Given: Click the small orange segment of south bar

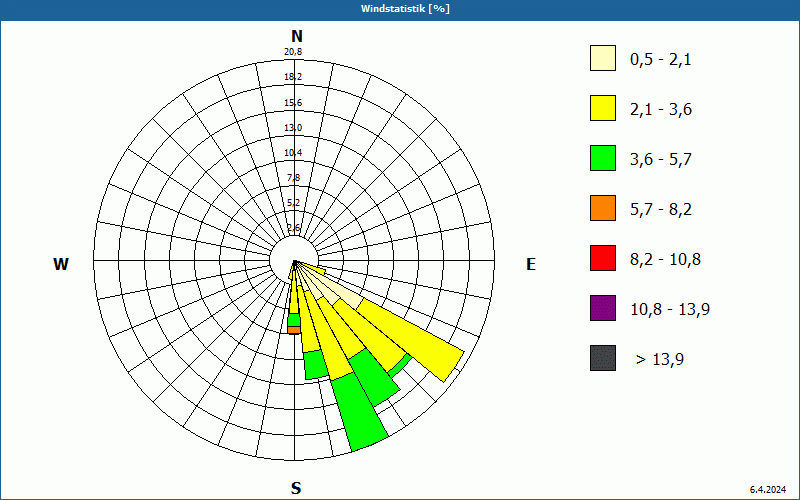Looking at the screenshot, I should 293,330.
